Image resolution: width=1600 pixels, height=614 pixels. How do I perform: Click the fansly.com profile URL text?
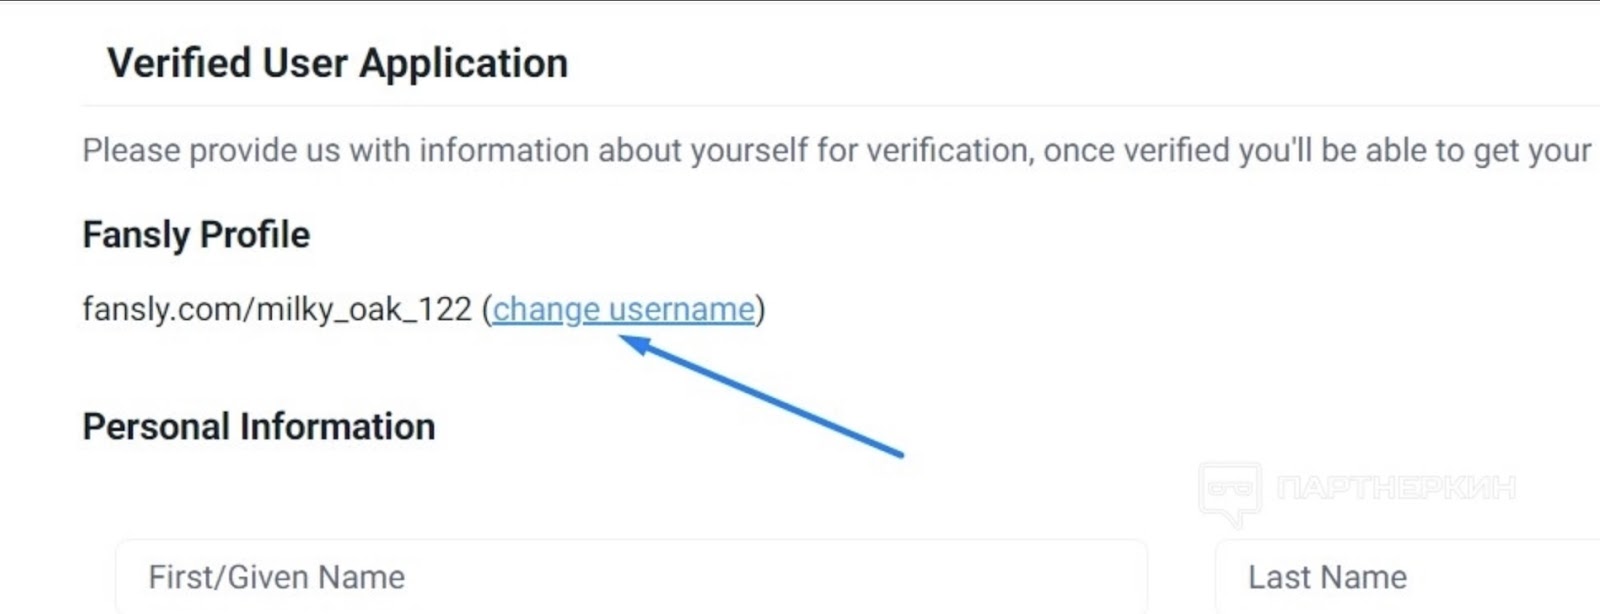coord(277,309)
